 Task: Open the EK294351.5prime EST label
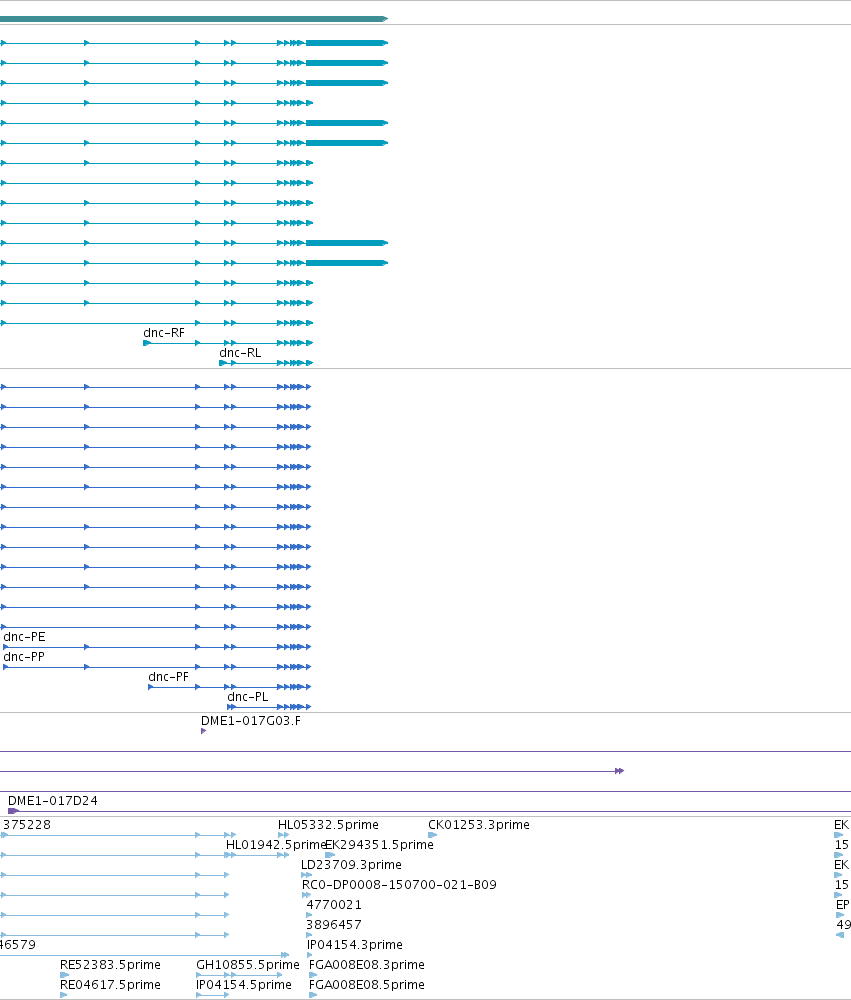pyautogui.click(x=380, y=844)
